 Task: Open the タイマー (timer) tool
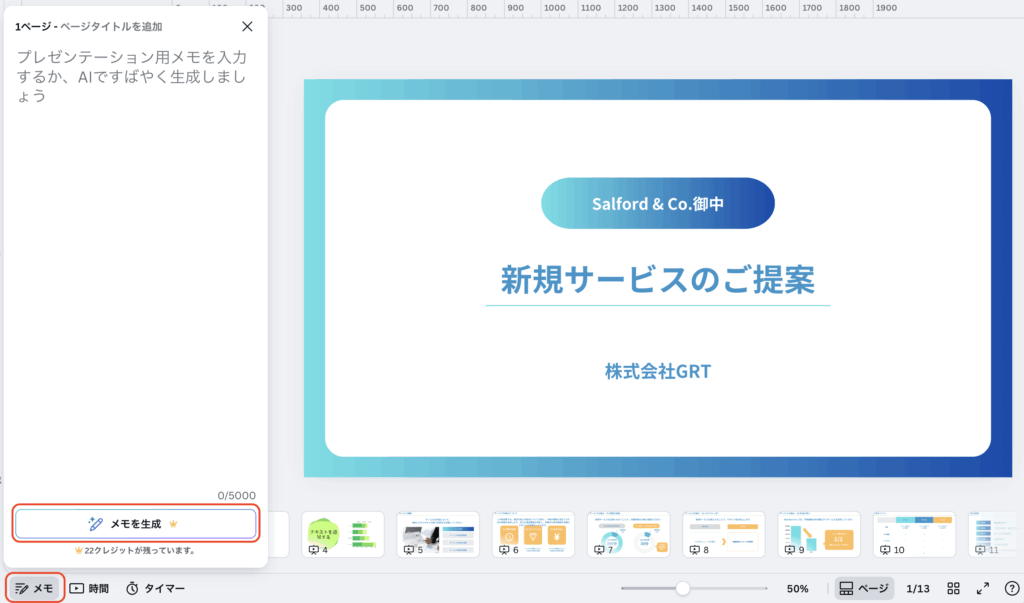(x=155, y=588)
